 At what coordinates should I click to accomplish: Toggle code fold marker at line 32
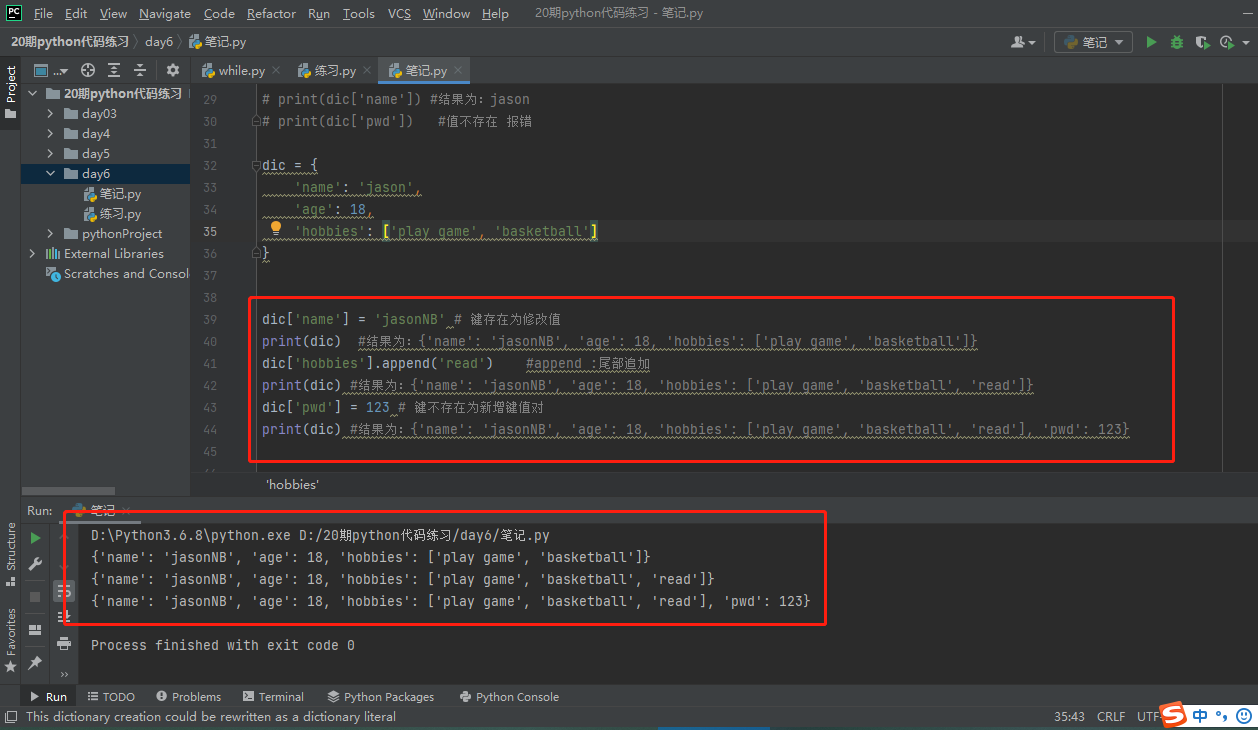(x=256, y=166)
